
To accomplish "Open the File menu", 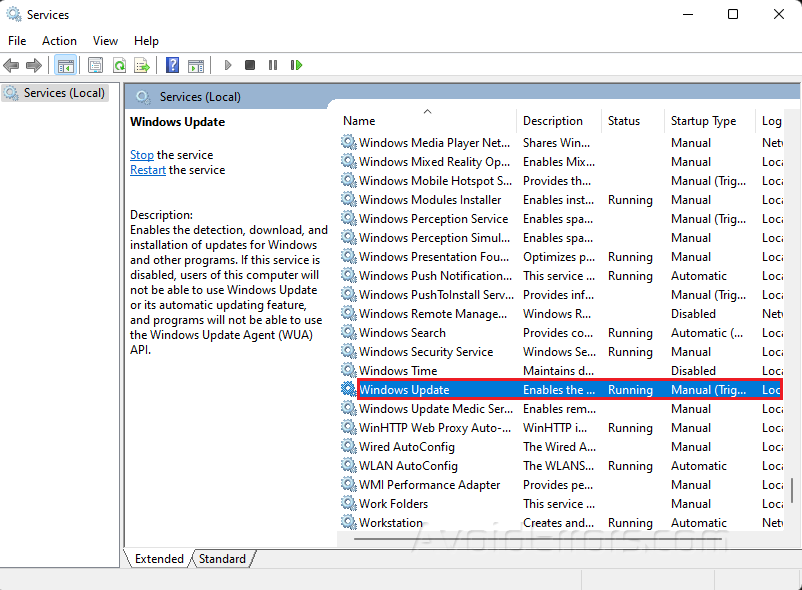I will (x=17, y=41).
